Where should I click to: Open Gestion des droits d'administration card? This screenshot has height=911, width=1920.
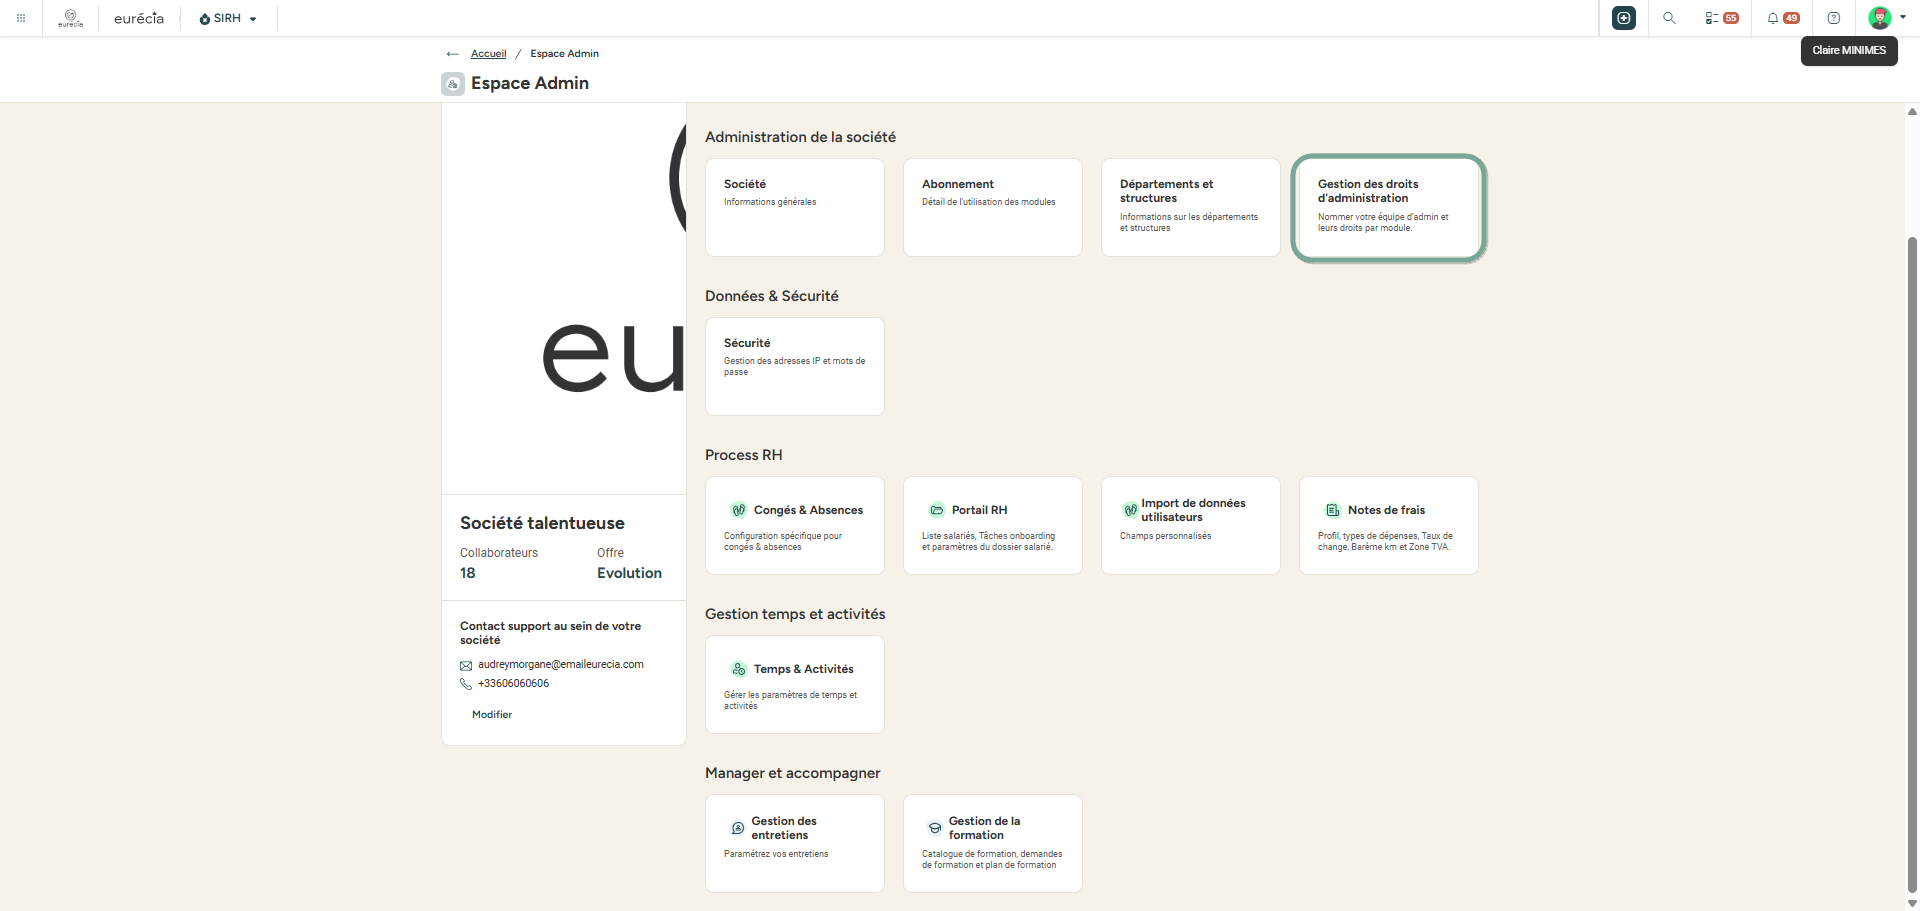click(1389, 207)
